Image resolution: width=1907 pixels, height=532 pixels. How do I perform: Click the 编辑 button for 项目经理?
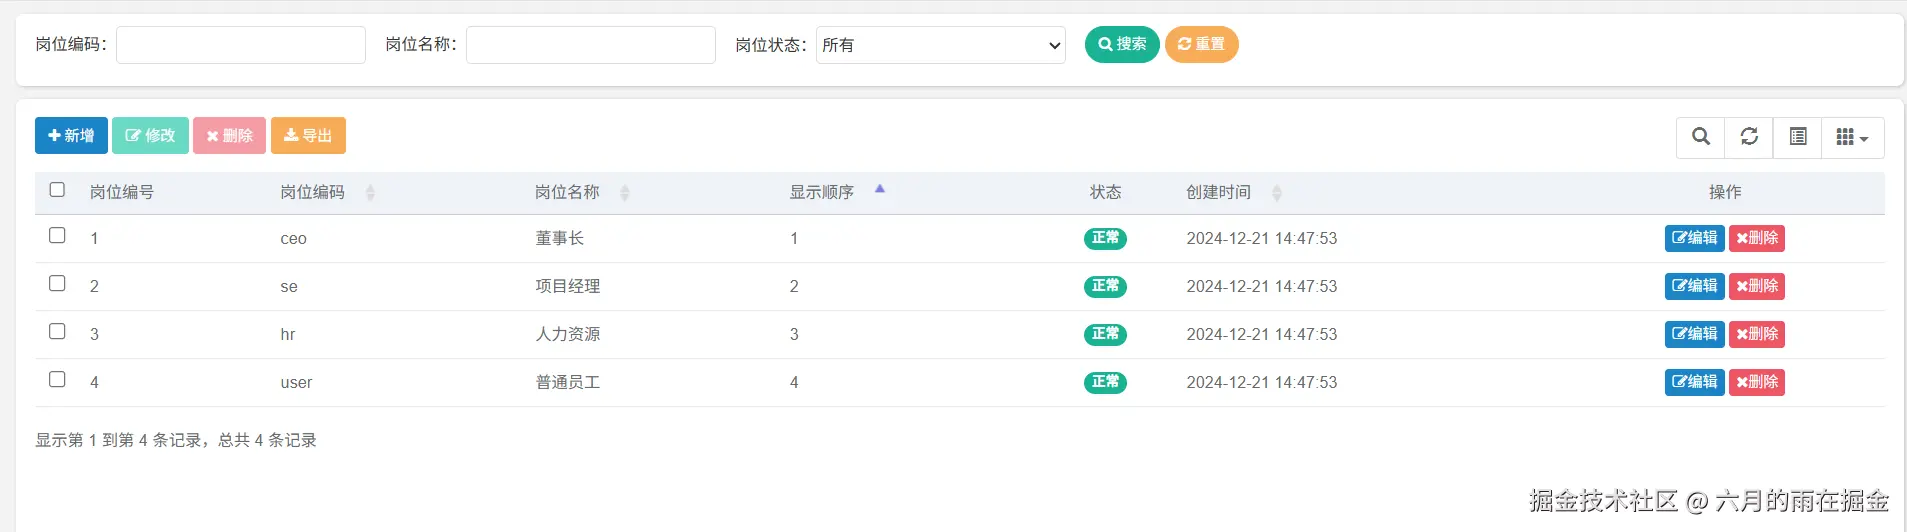tap(1694, 286)
